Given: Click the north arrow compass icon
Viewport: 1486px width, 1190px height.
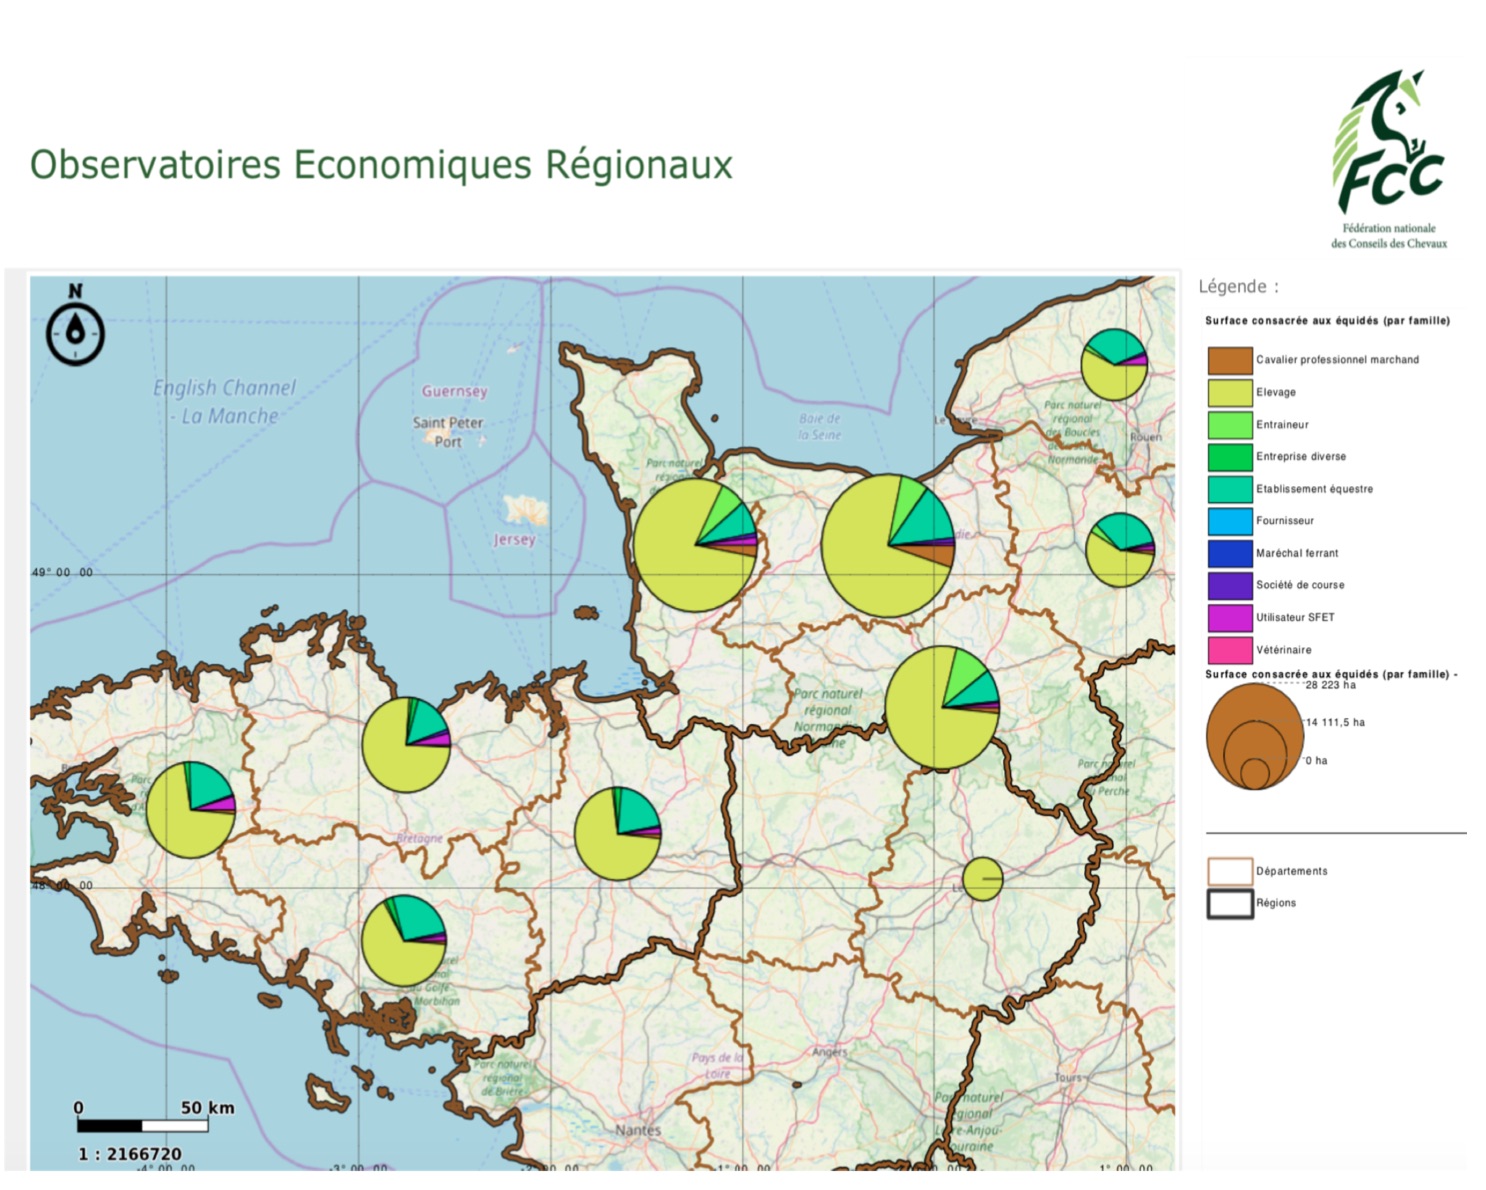Looking at the screenshot, I should (x=75, y=326).
